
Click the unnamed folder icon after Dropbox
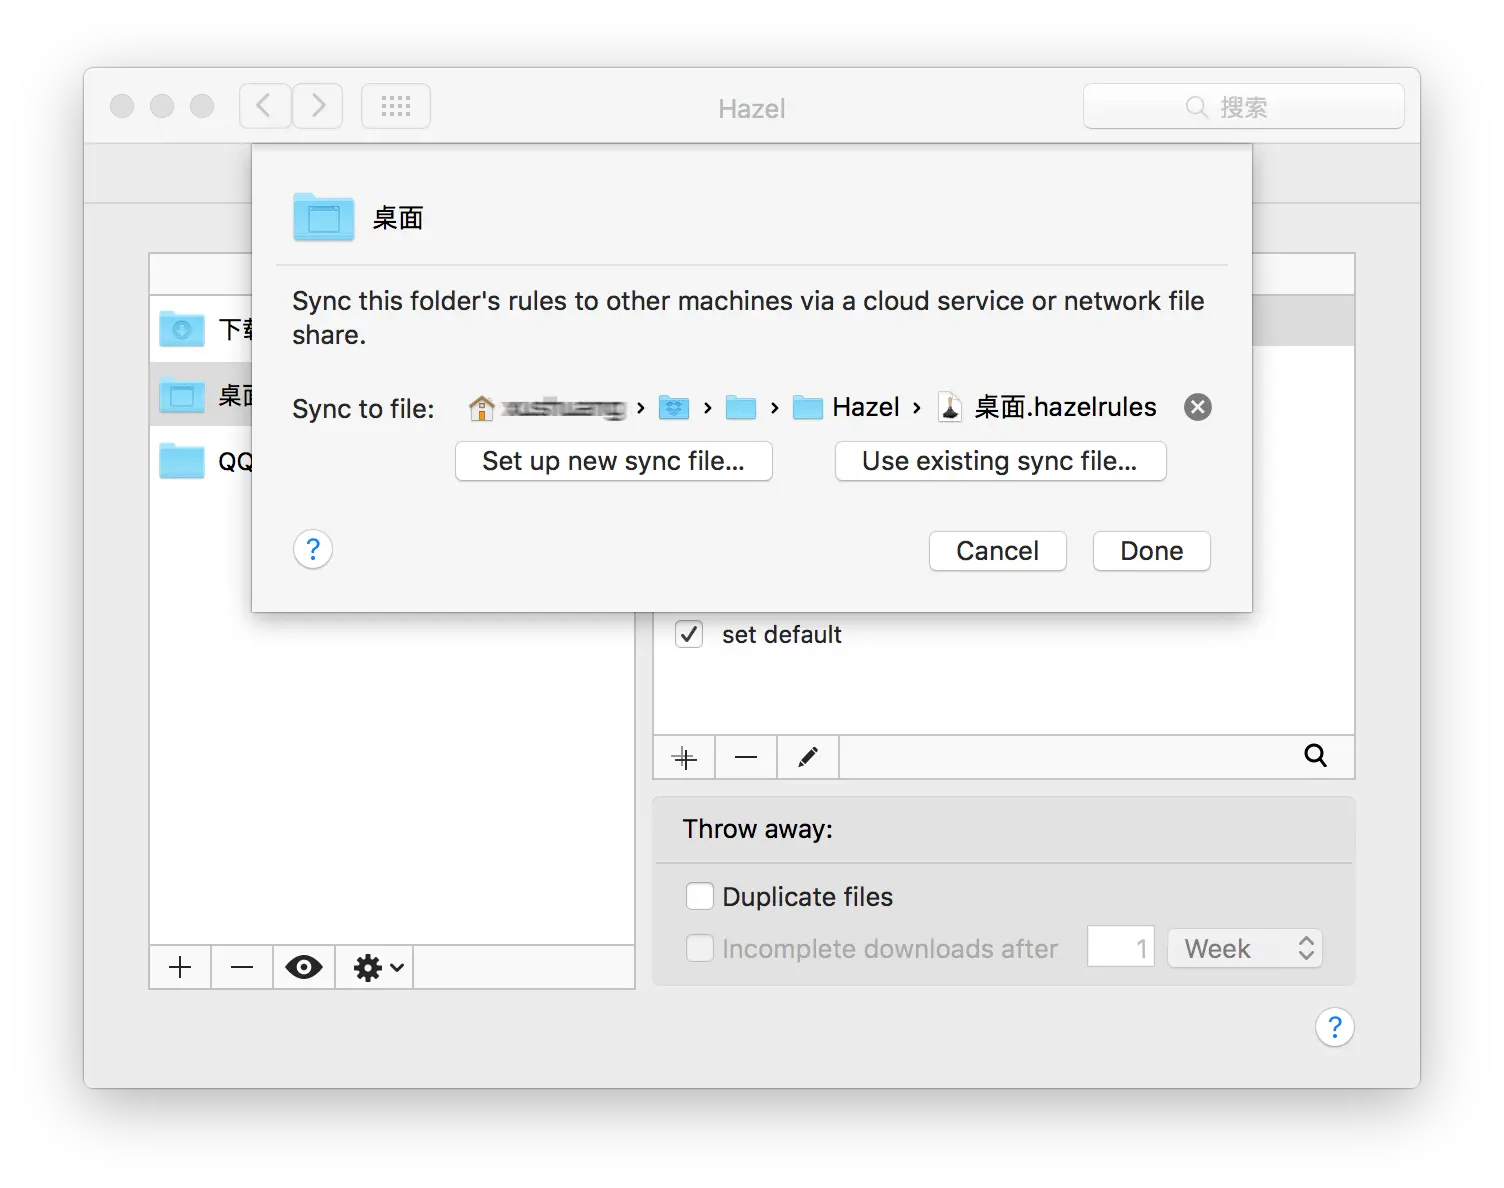coord(741,407)
